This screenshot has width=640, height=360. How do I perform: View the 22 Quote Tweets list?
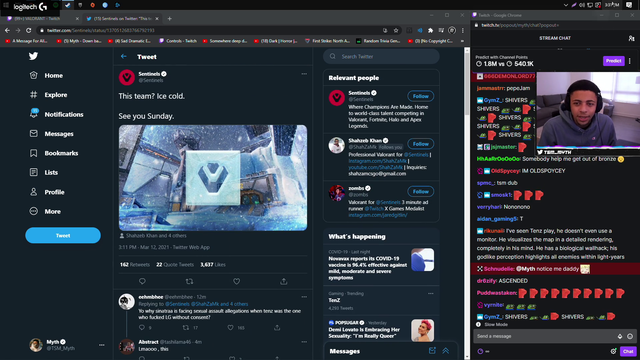click(x=175, y=264)
